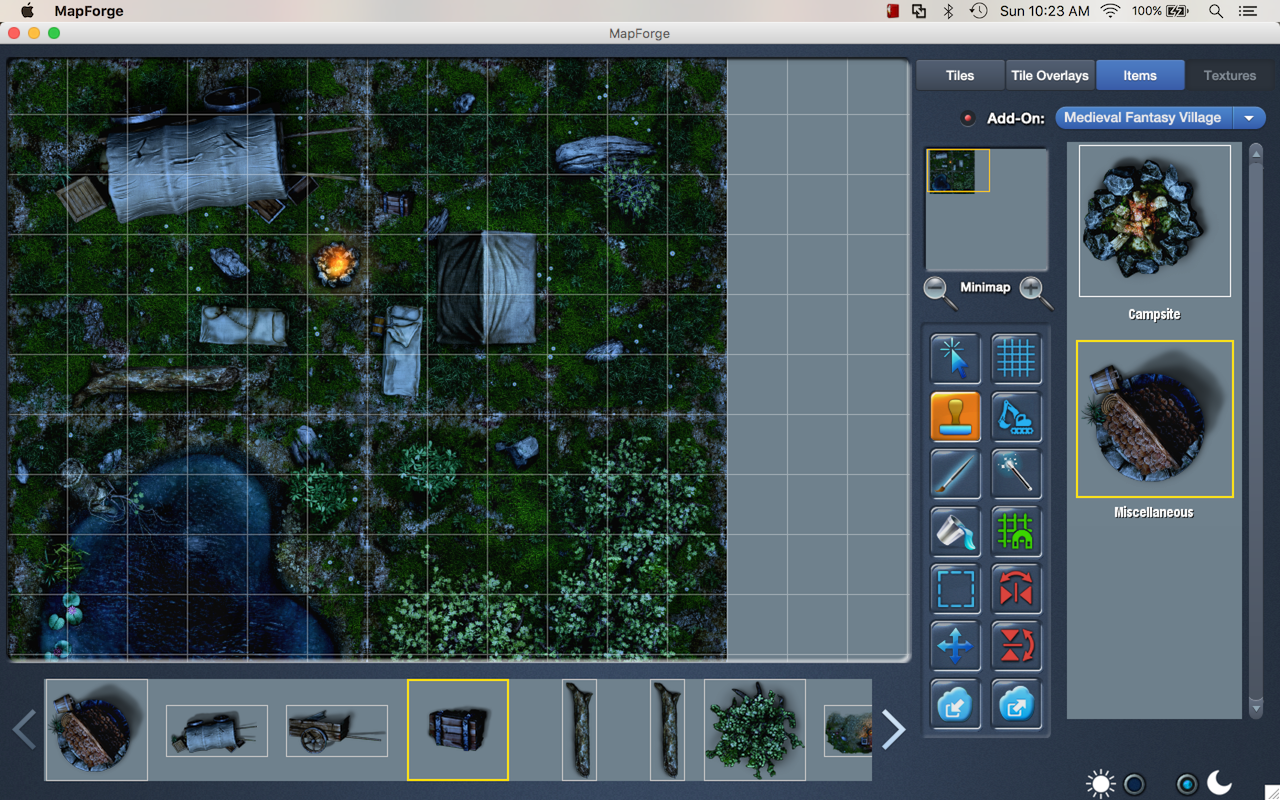1280x800 pixels.
Task: Open the MapForge application menu
Action: click(x=88, y=11)
